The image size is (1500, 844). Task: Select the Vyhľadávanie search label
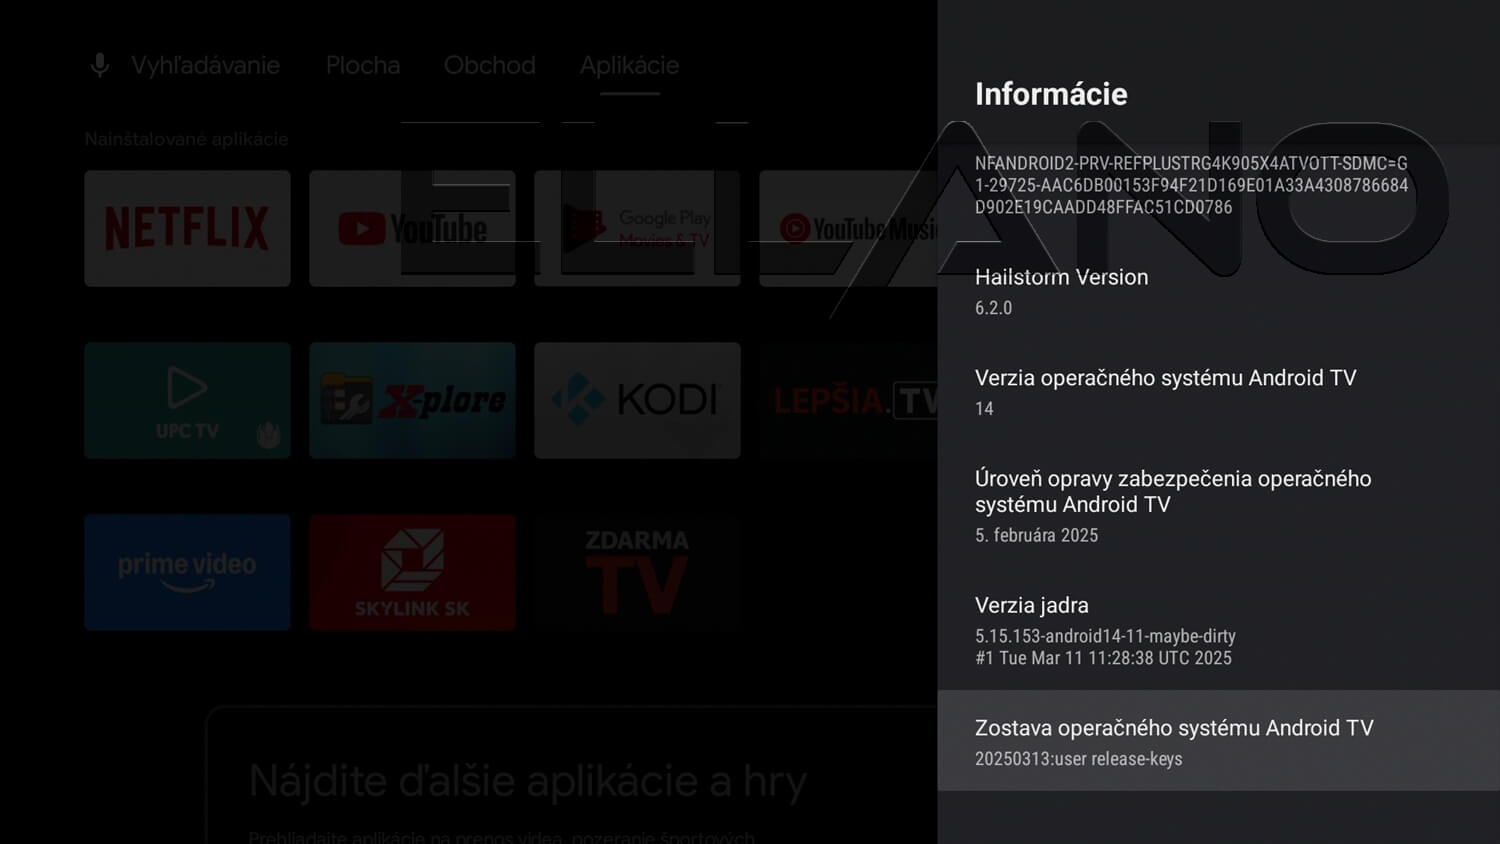point(205,65)
